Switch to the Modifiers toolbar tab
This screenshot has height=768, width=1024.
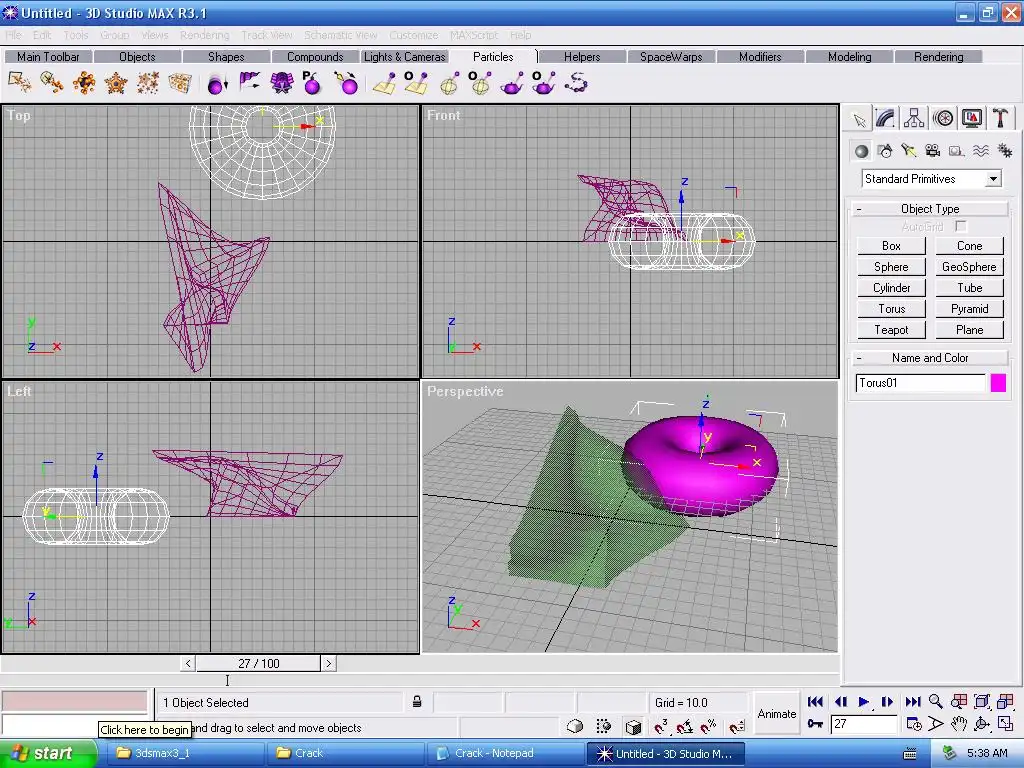point(760,57)
